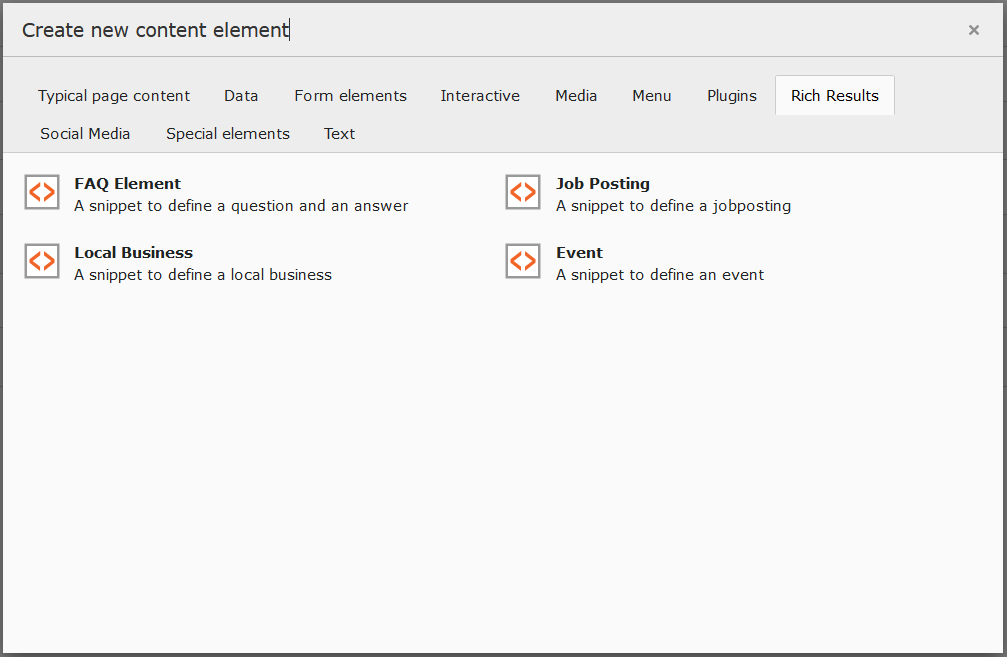
Task: Choose the FAQ Element title link
Action: coord(127,184)
